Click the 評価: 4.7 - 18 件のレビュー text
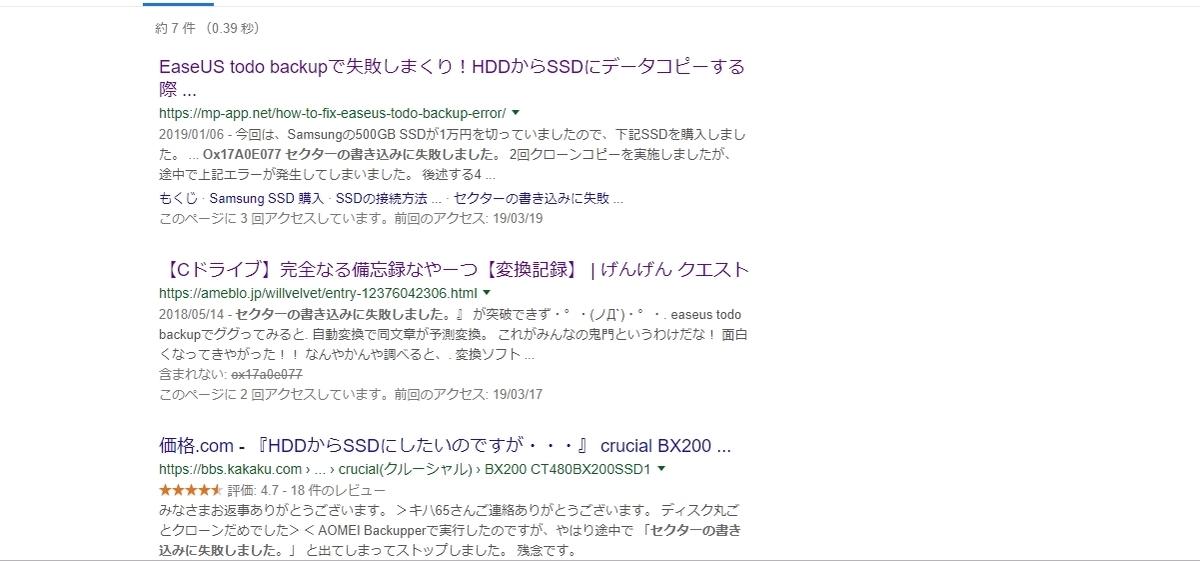The height and width of the screenshot is (561, 1200). click(x=306, y=490)
